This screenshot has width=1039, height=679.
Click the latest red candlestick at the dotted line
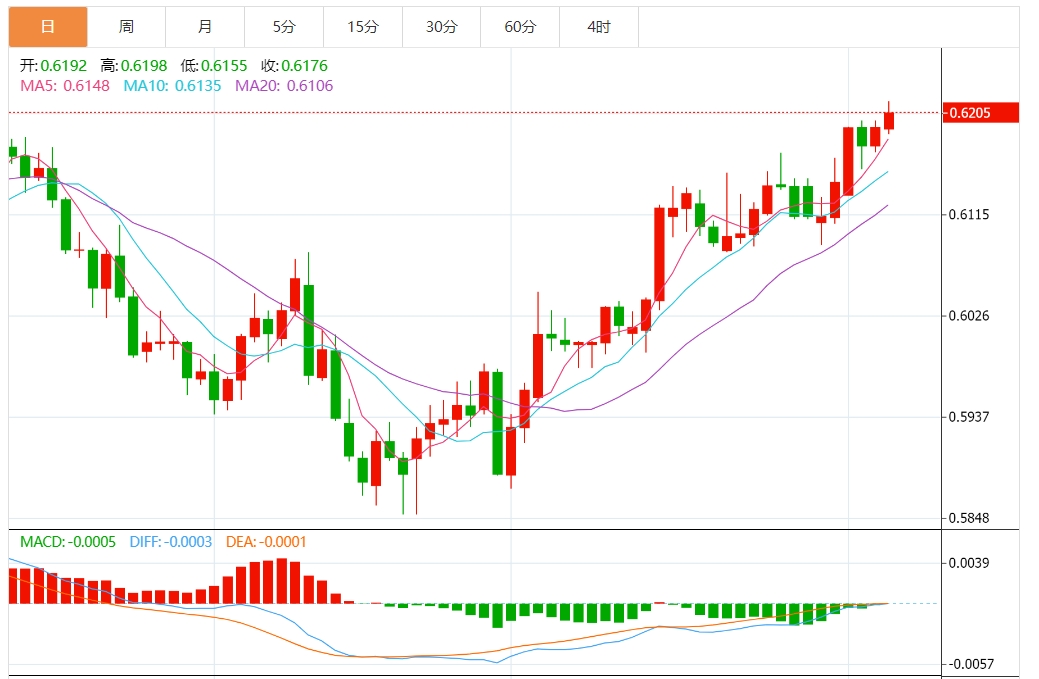(x=889, y=121)
